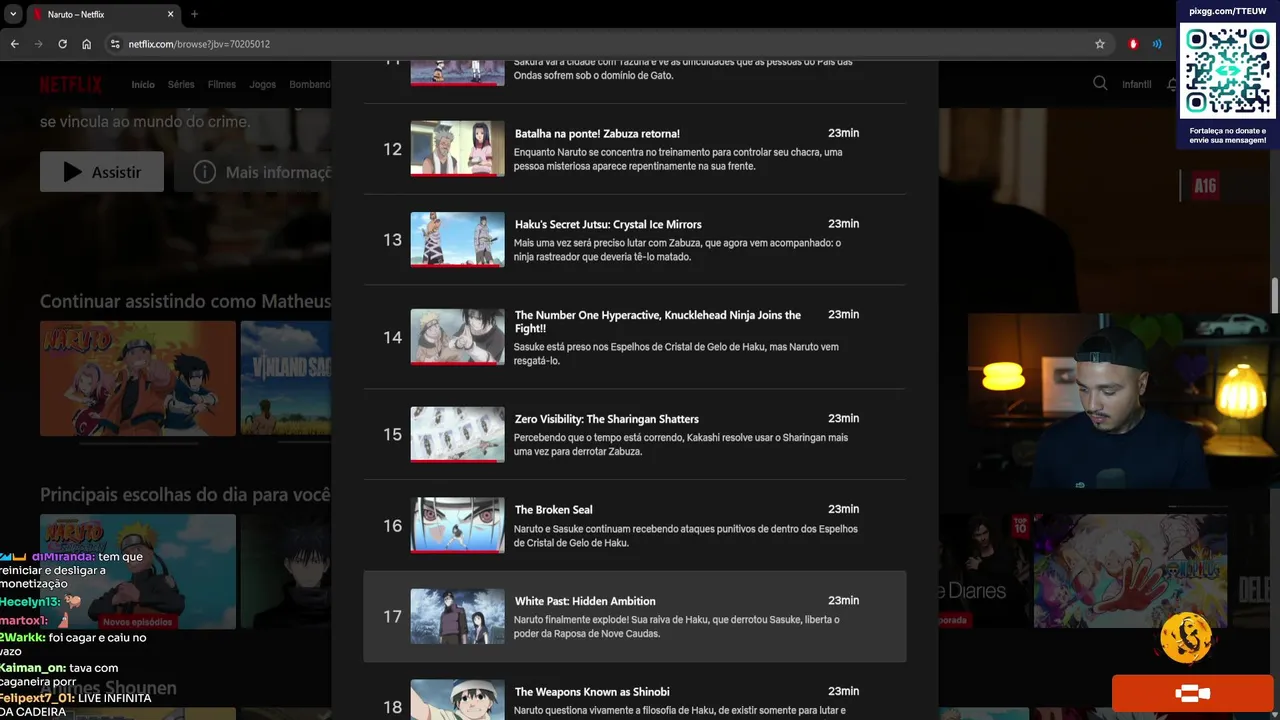This screenshot has width=1280, height=720.
Task: Open Naruto card under Principais escolhas
Action: tap(138, 571)
